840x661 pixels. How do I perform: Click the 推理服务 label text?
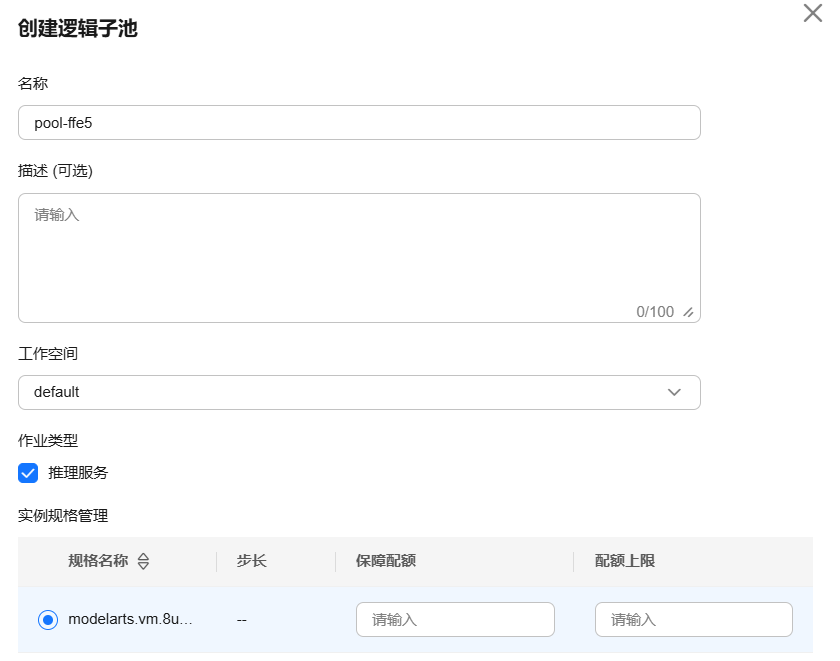[x=78, y=473]
